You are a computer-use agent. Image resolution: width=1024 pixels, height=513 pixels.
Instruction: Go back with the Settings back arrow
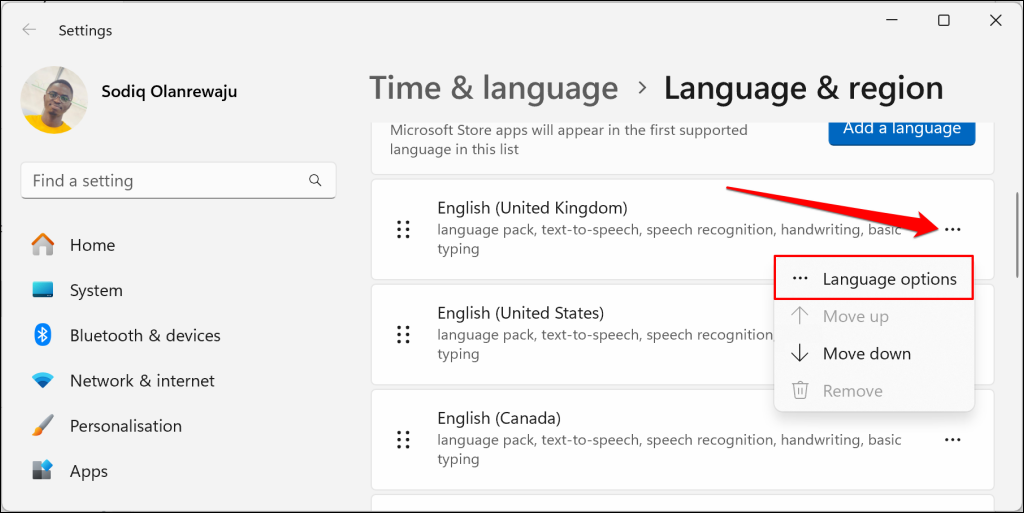coord(29,30)
